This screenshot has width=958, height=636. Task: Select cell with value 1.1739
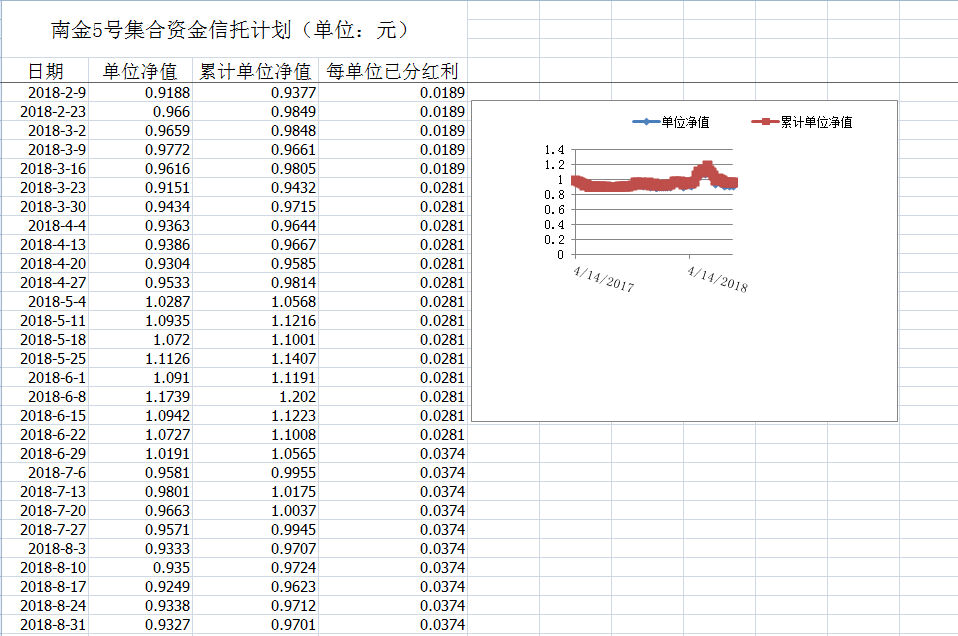coord(141,397)
